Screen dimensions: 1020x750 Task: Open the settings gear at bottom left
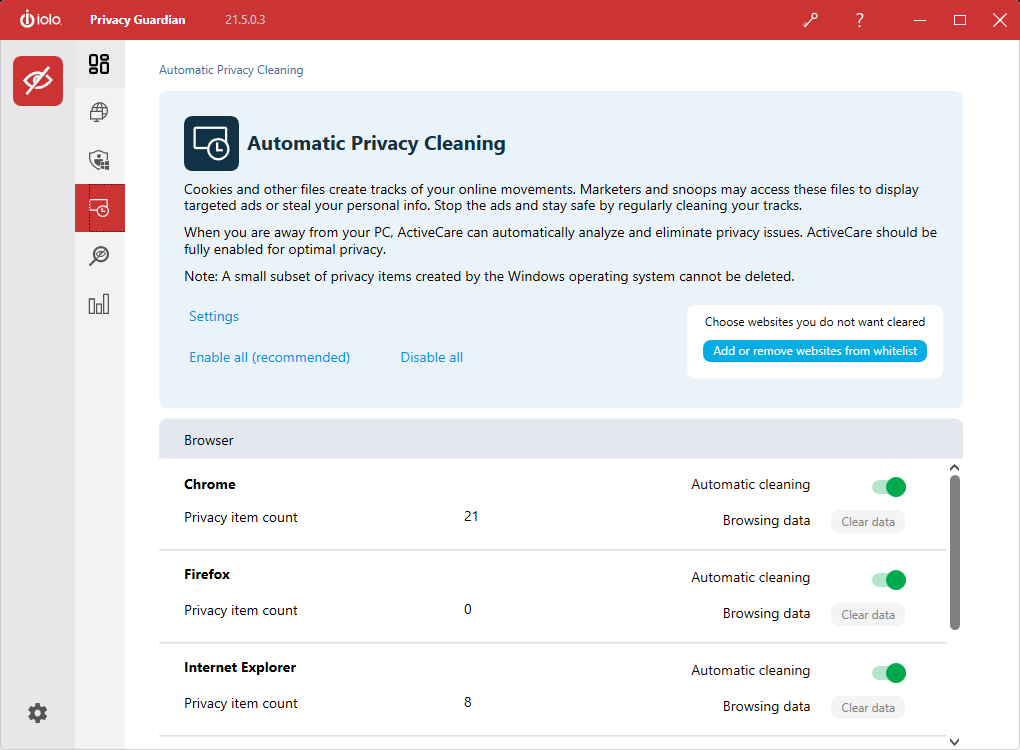click(x=38, y=713)
